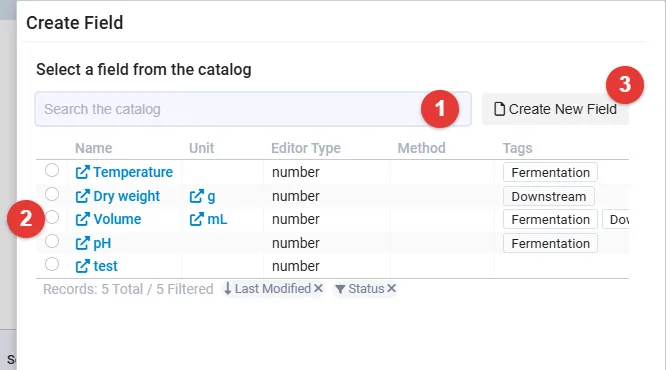Open the mL unit external link icon
The image size is (666, 370).
point(196,219)
